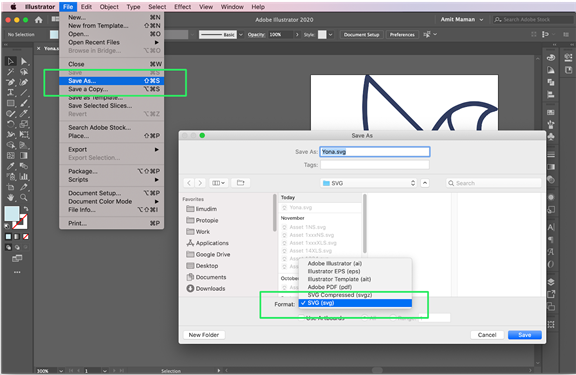Go forward in Save As dialog

[200, 183]
